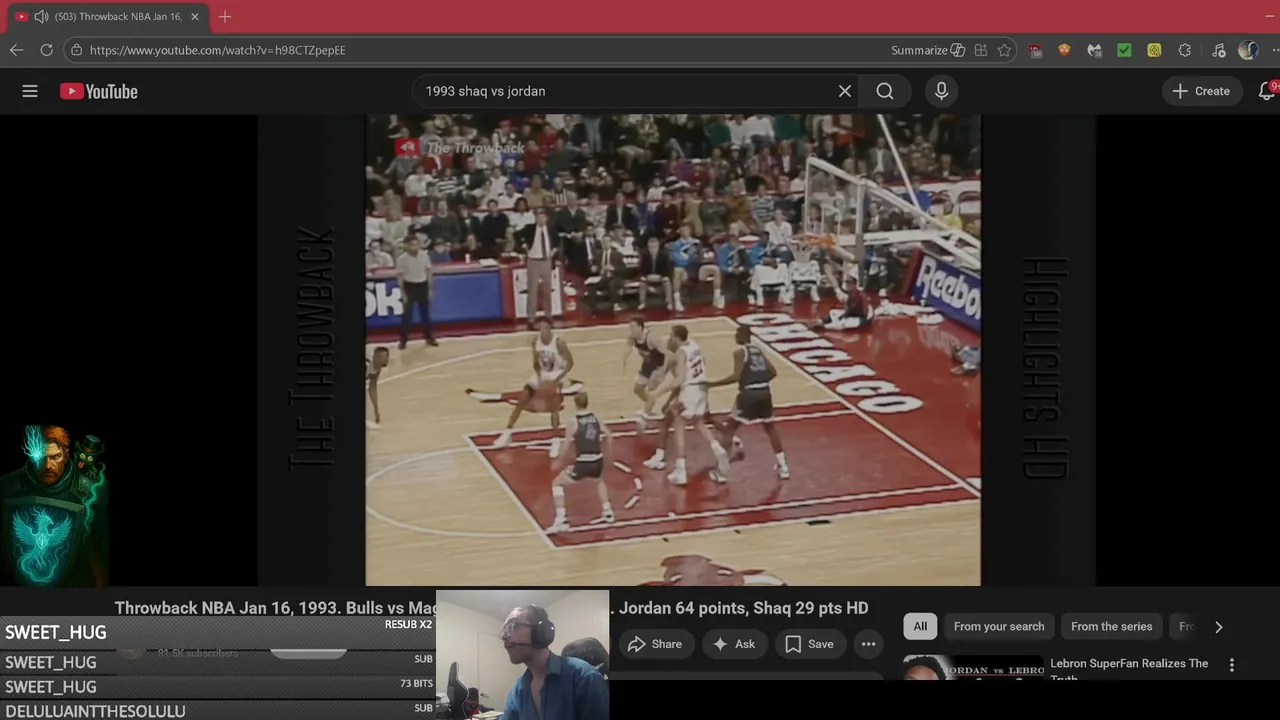The height and width of the screenshot is (720, 1280).
Task: Open the browser apps/split icon in address bar
Action: [981, 50]
